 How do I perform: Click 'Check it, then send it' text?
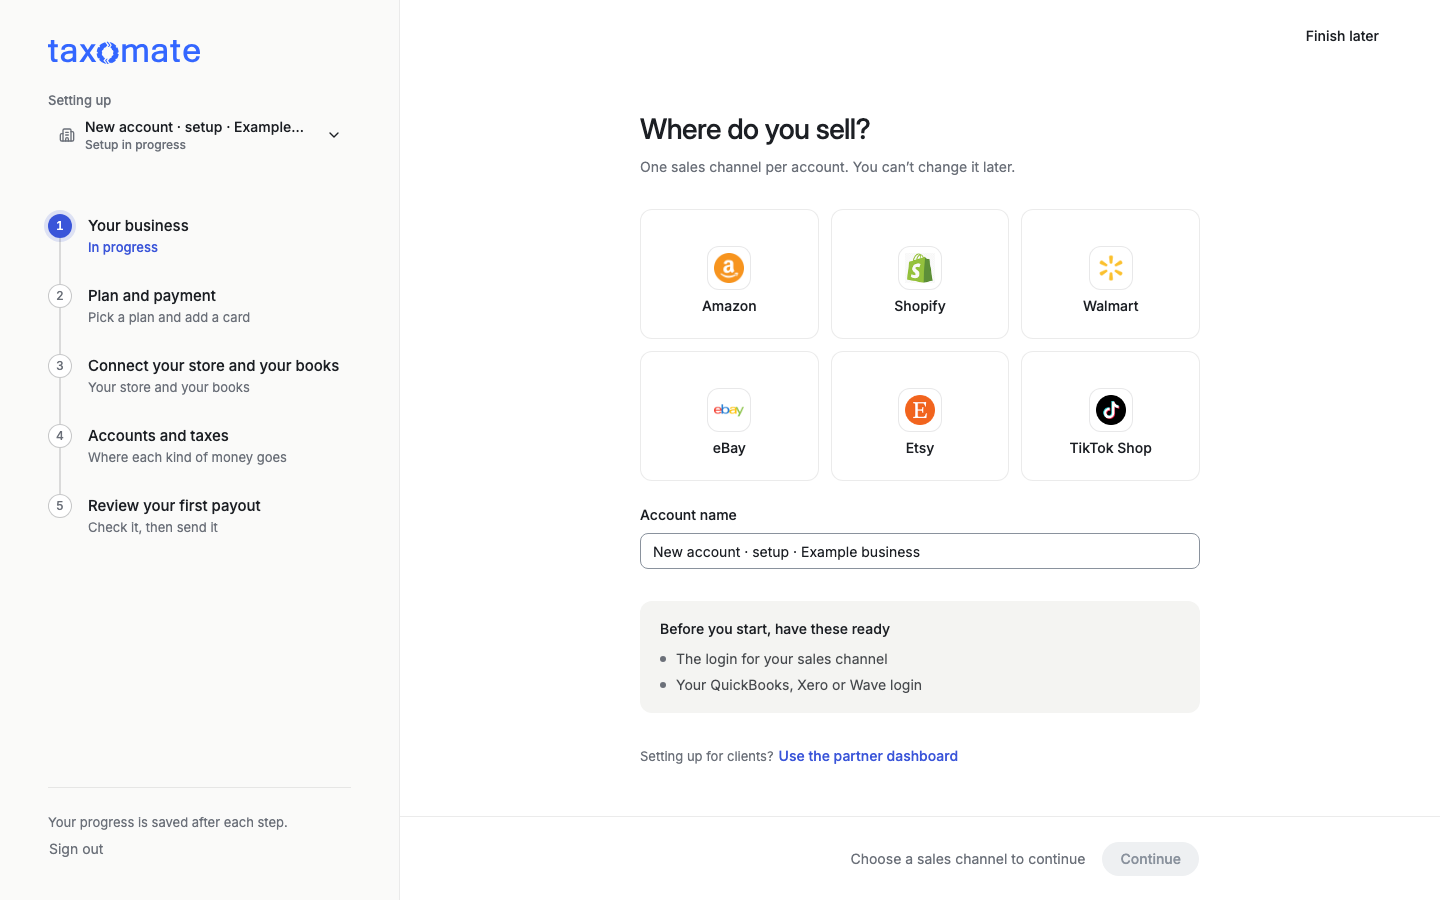pos(153,528)
